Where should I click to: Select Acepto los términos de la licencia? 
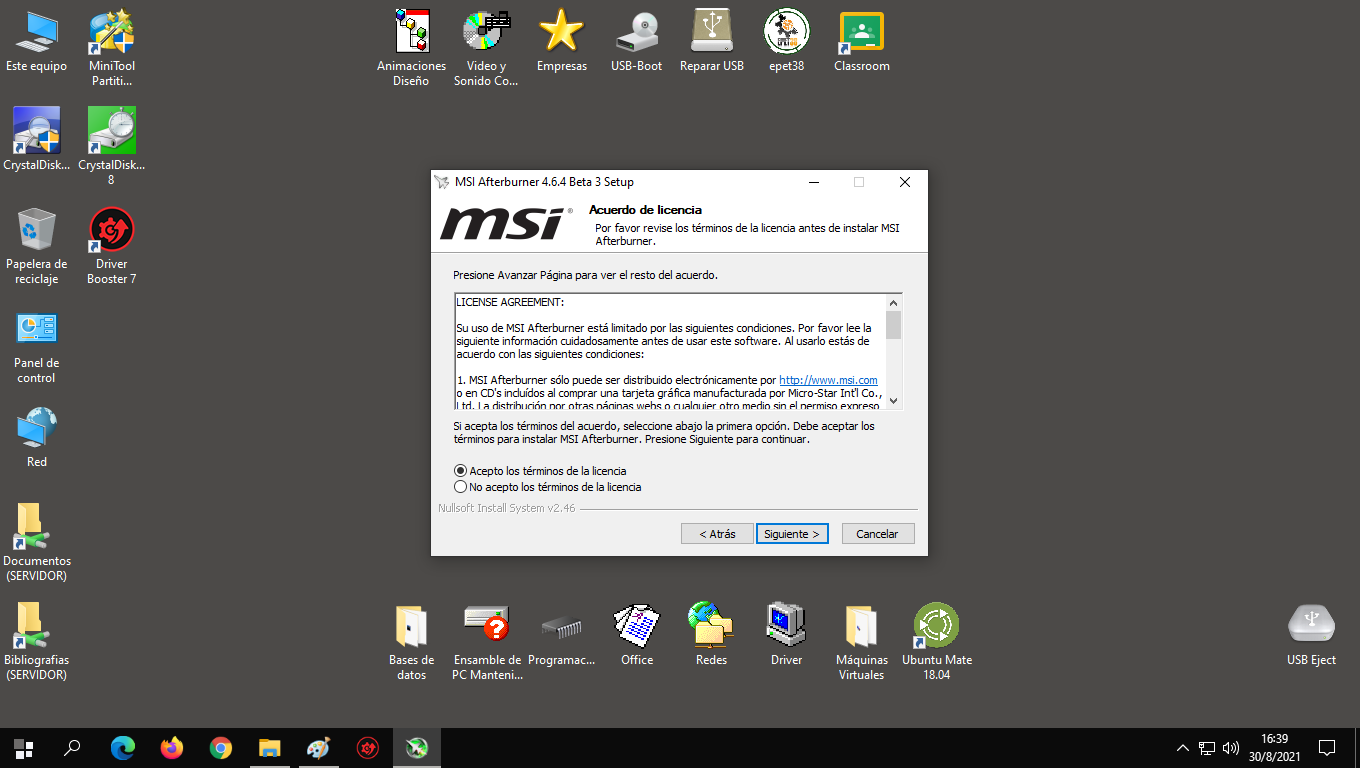540,471
